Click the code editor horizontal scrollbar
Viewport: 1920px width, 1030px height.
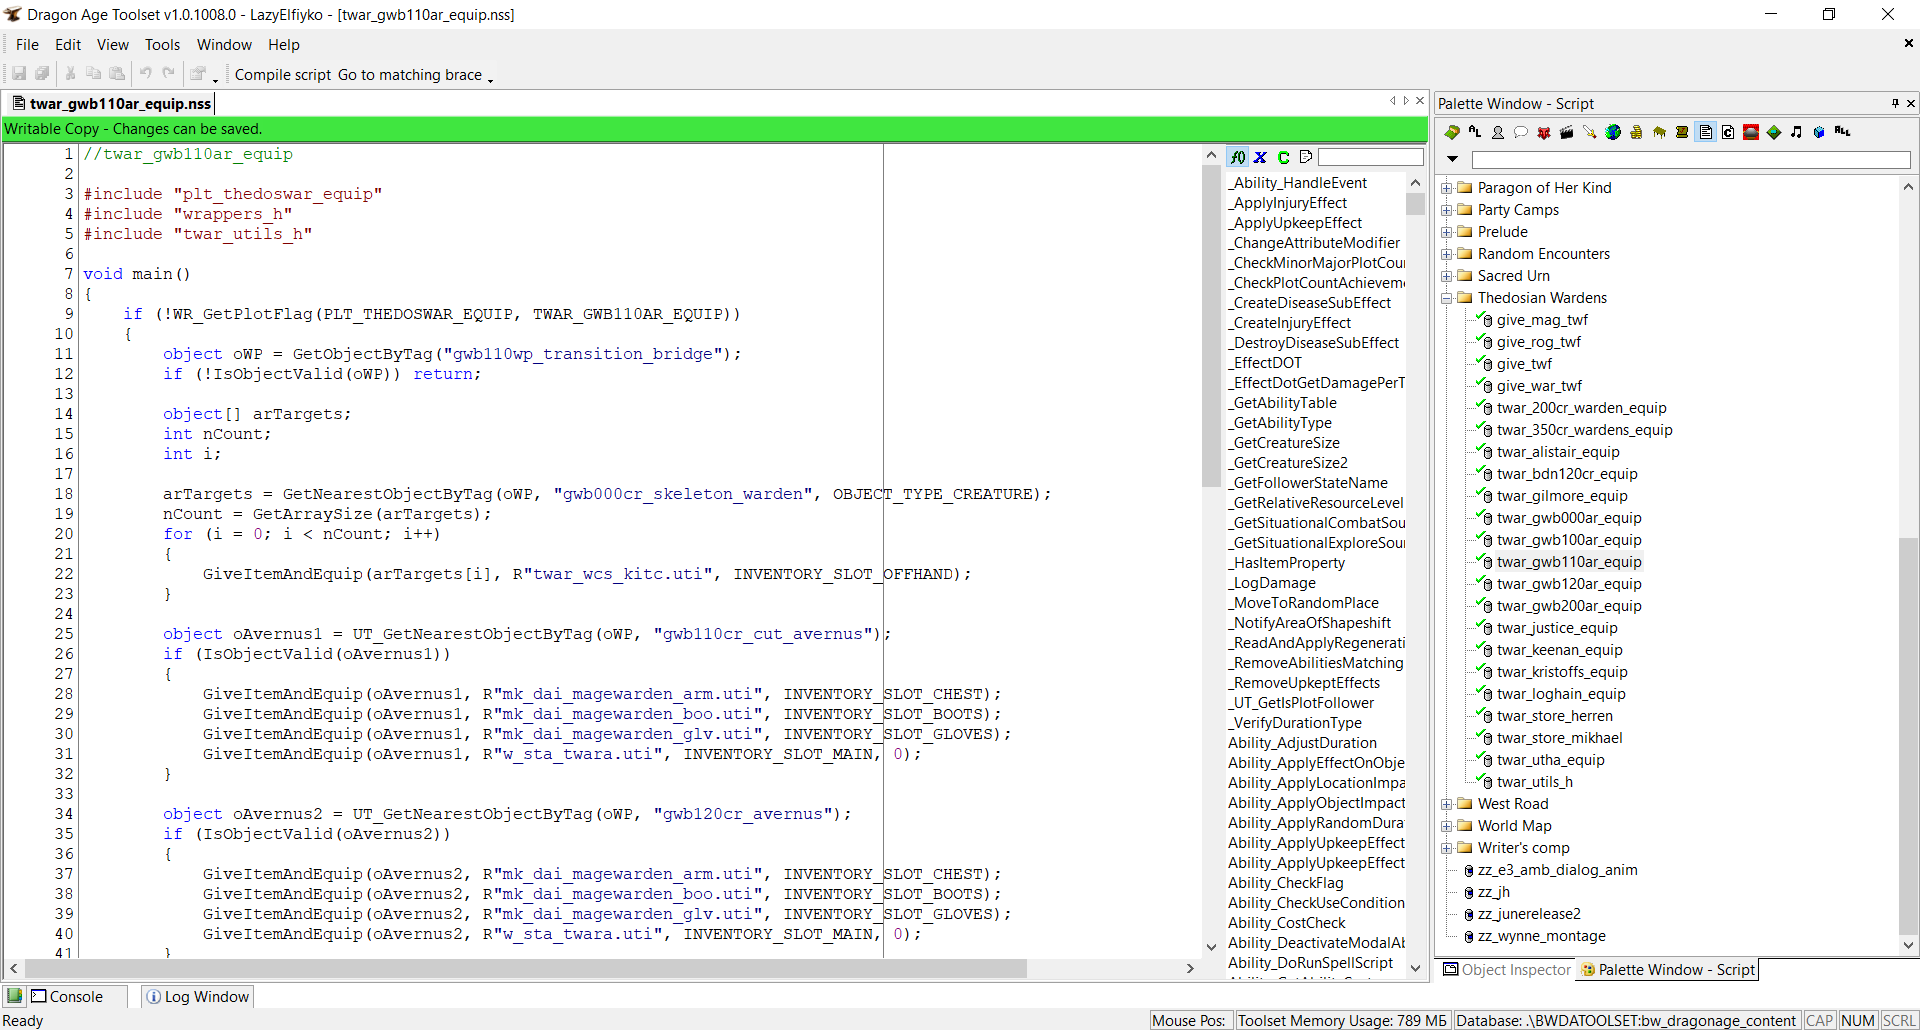pyautogui.click(x=525, y=968)
